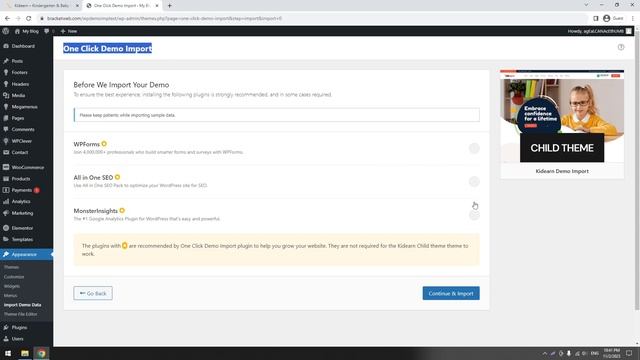Screen dimensions: 640x360
Task: Open Theme File Editor submenu
Action: pyautogui.click(x=20, y=314)
